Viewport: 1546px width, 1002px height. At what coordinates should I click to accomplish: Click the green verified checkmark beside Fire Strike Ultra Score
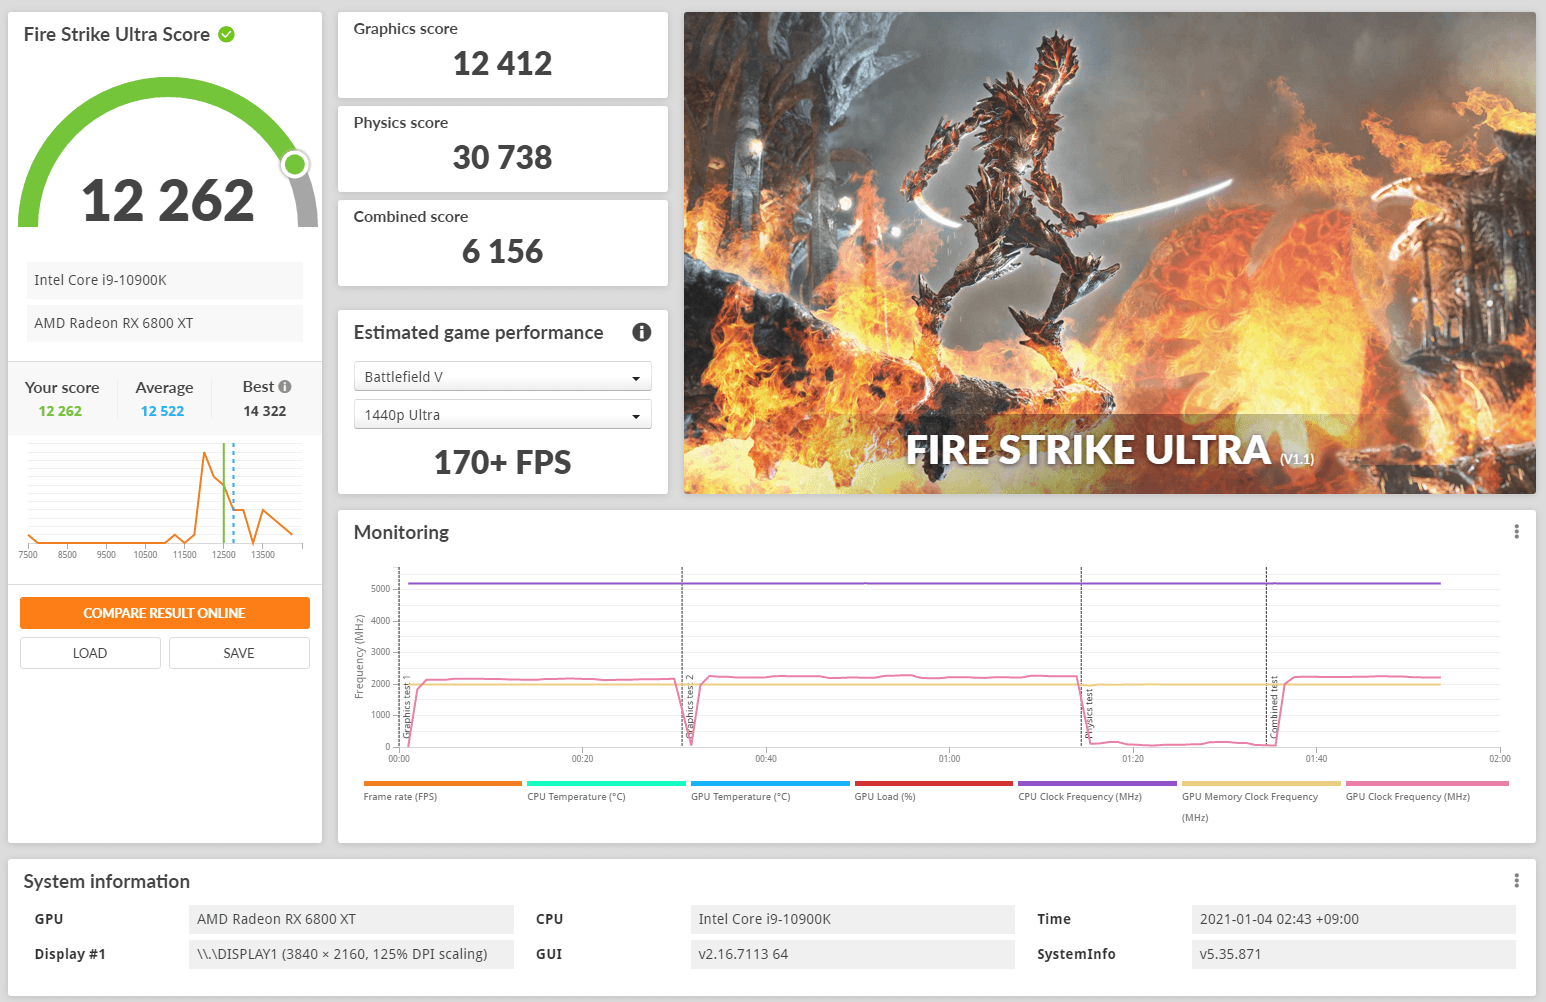(227, 34)
